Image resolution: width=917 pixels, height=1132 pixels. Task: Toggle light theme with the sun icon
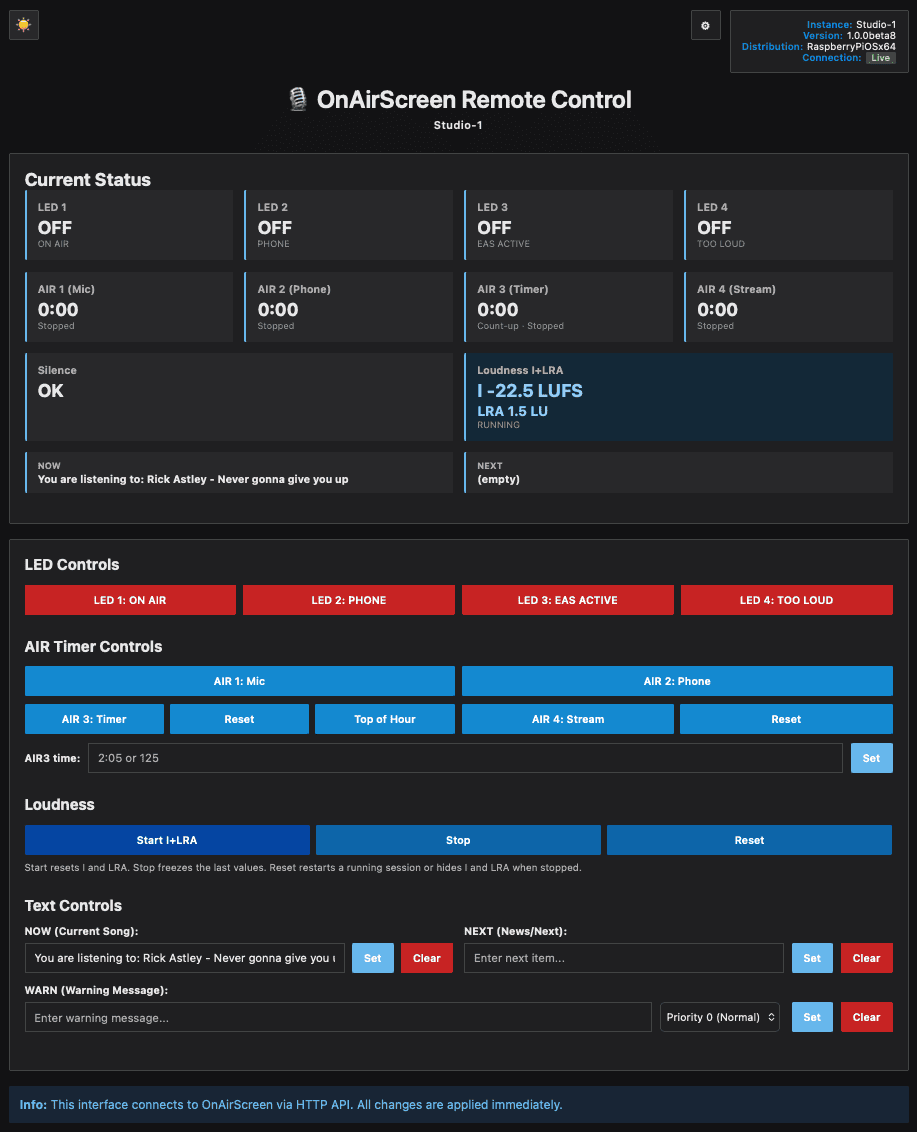coord(24,25)
